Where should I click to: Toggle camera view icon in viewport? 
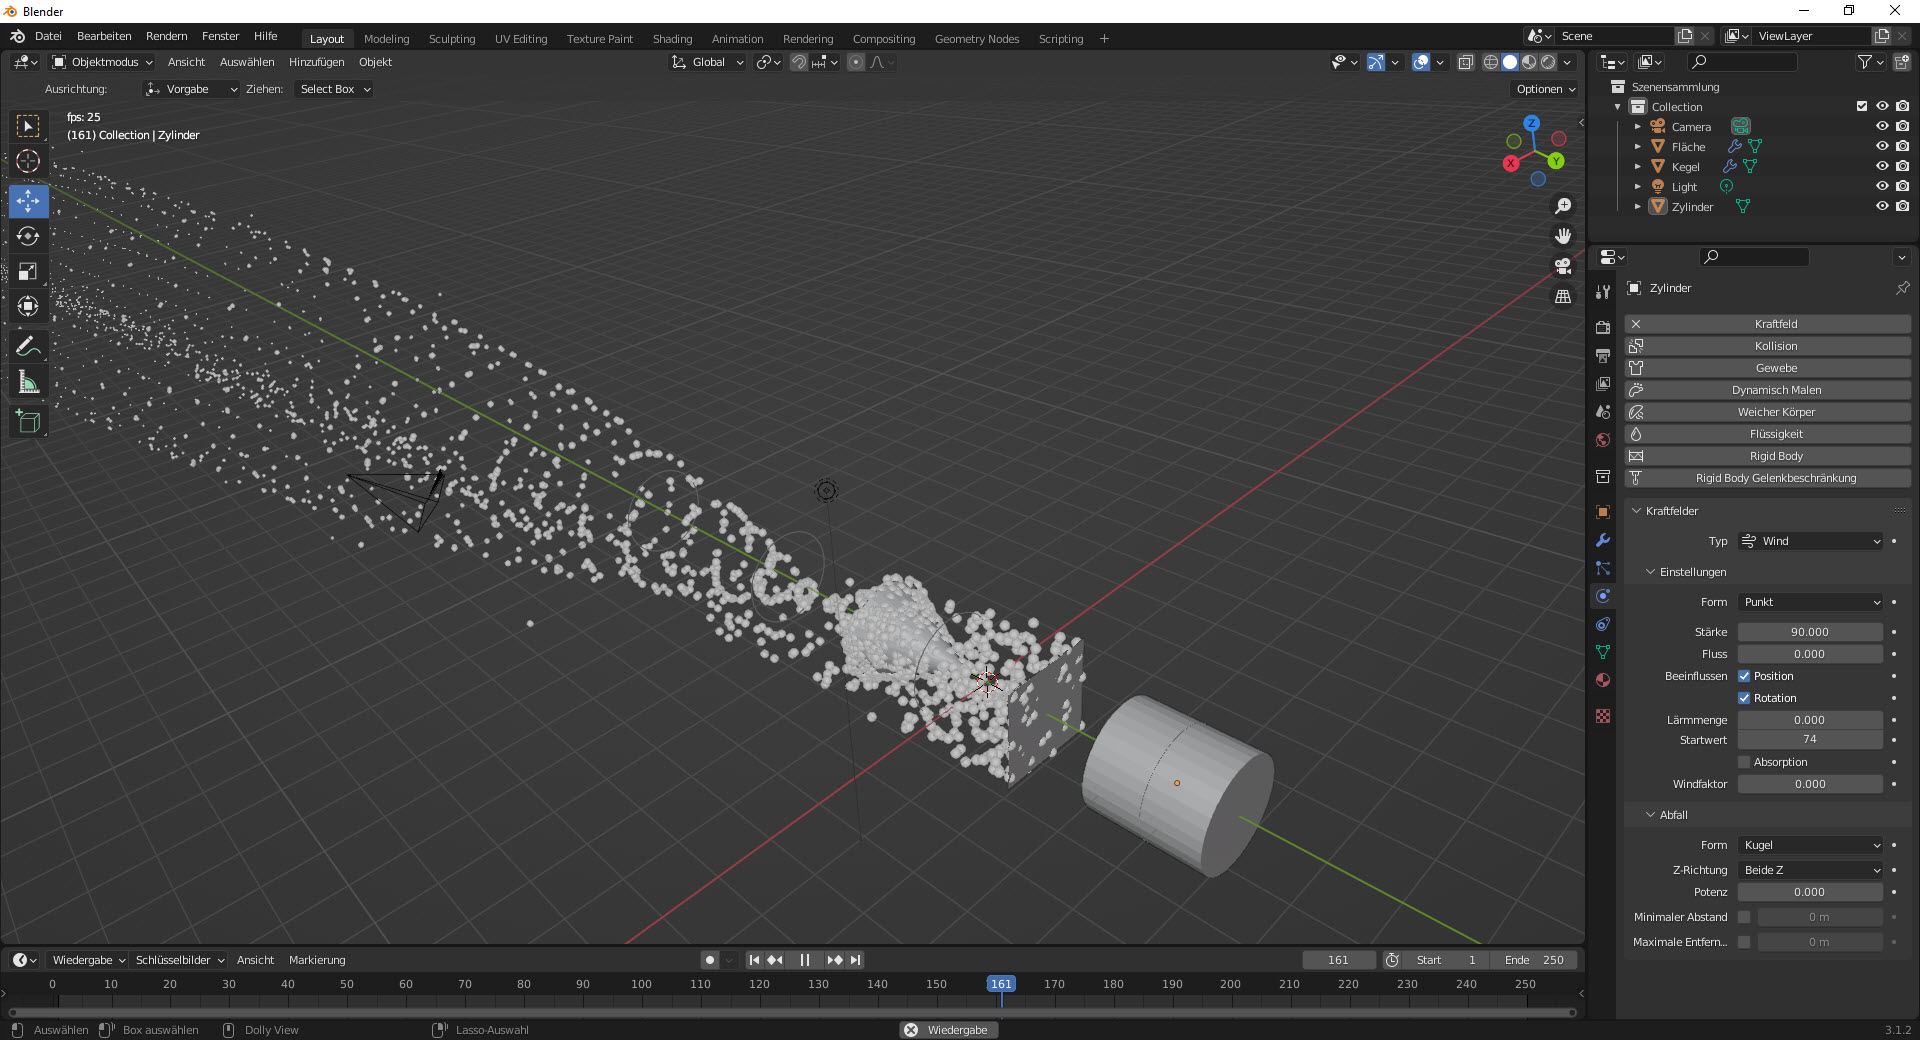tap(1562, 266)
